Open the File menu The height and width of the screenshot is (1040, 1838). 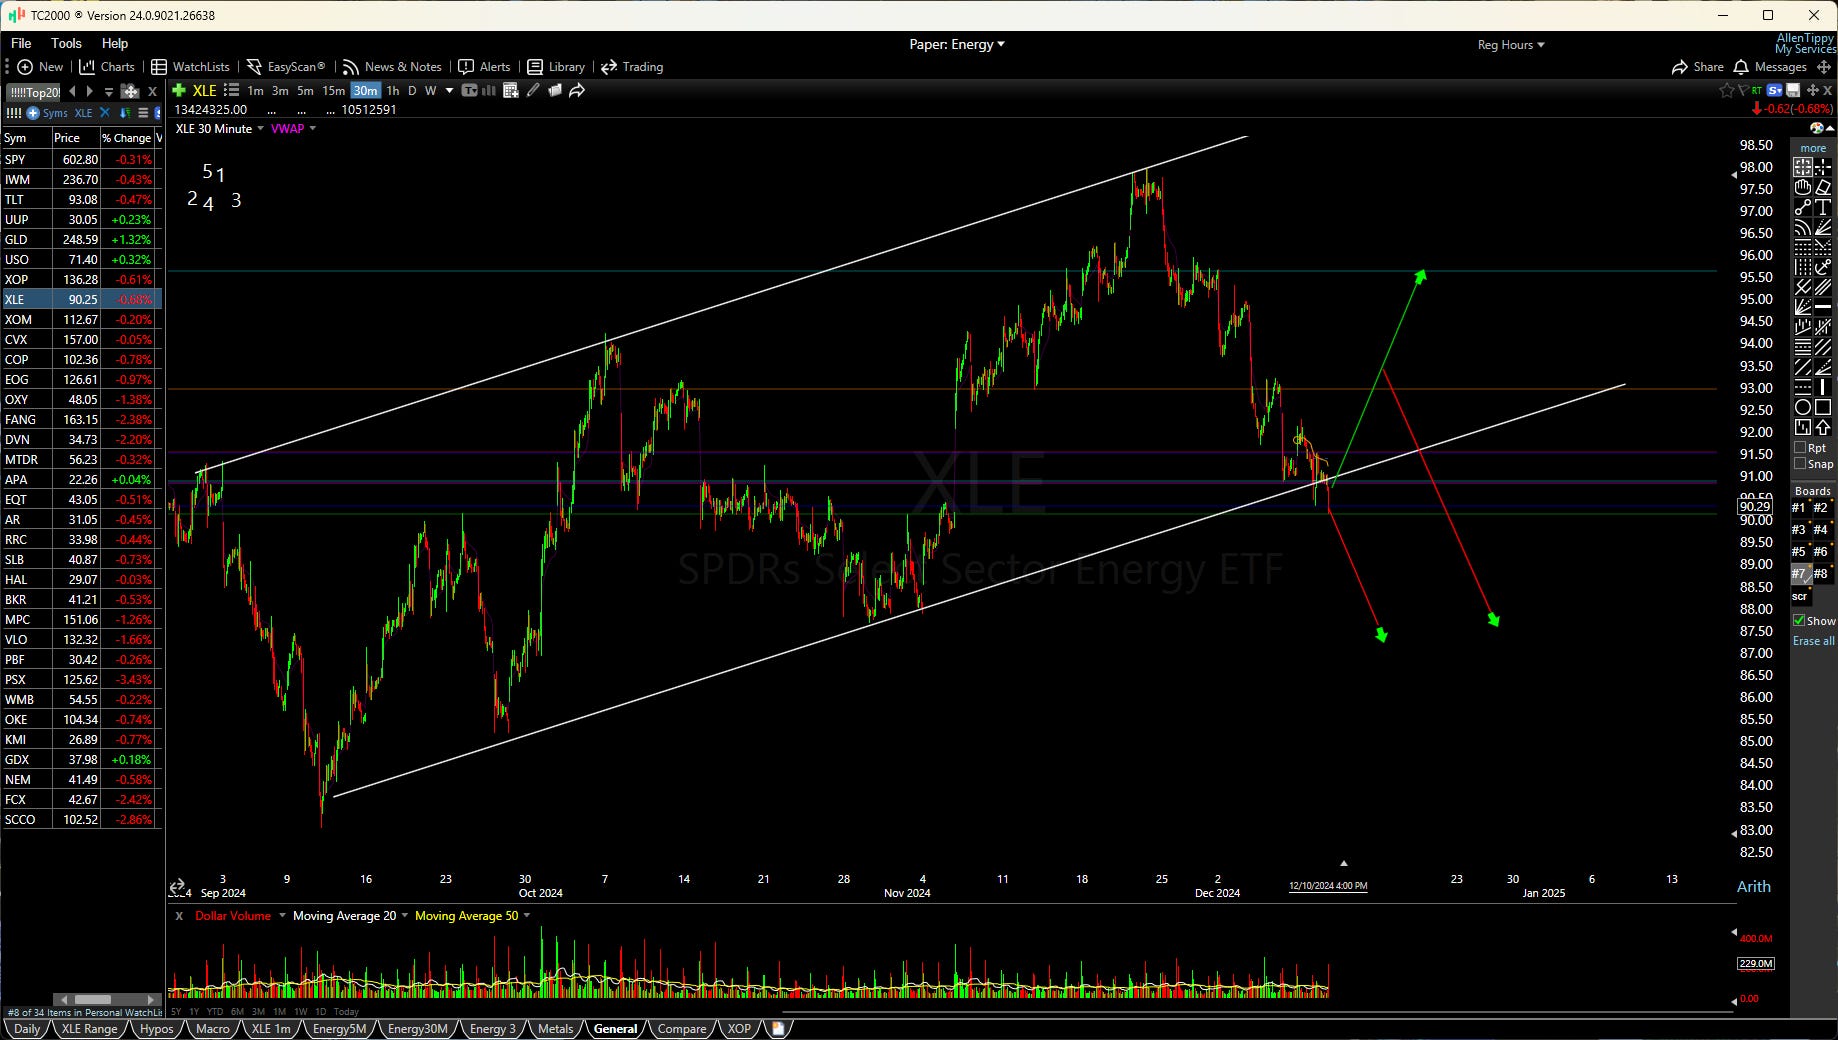pyautogui.click(x=21, y=43)
